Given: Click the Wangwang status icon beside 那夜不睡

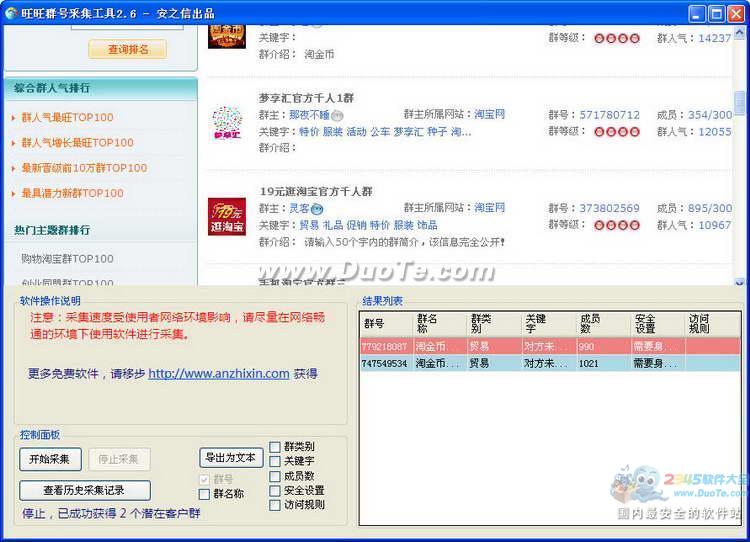Looking at the screenshot, I should (337, 115).
